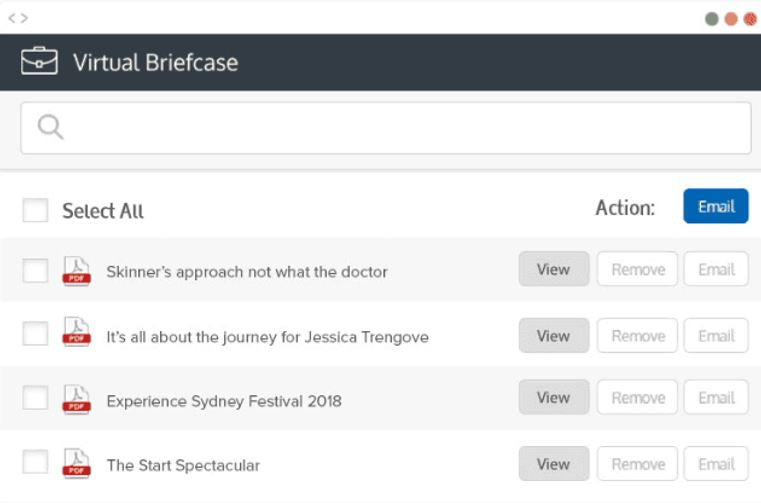Select the checkbox for Experience Sydney Festival 2018
The image size is (761, 503).
(x=35, y=398)
